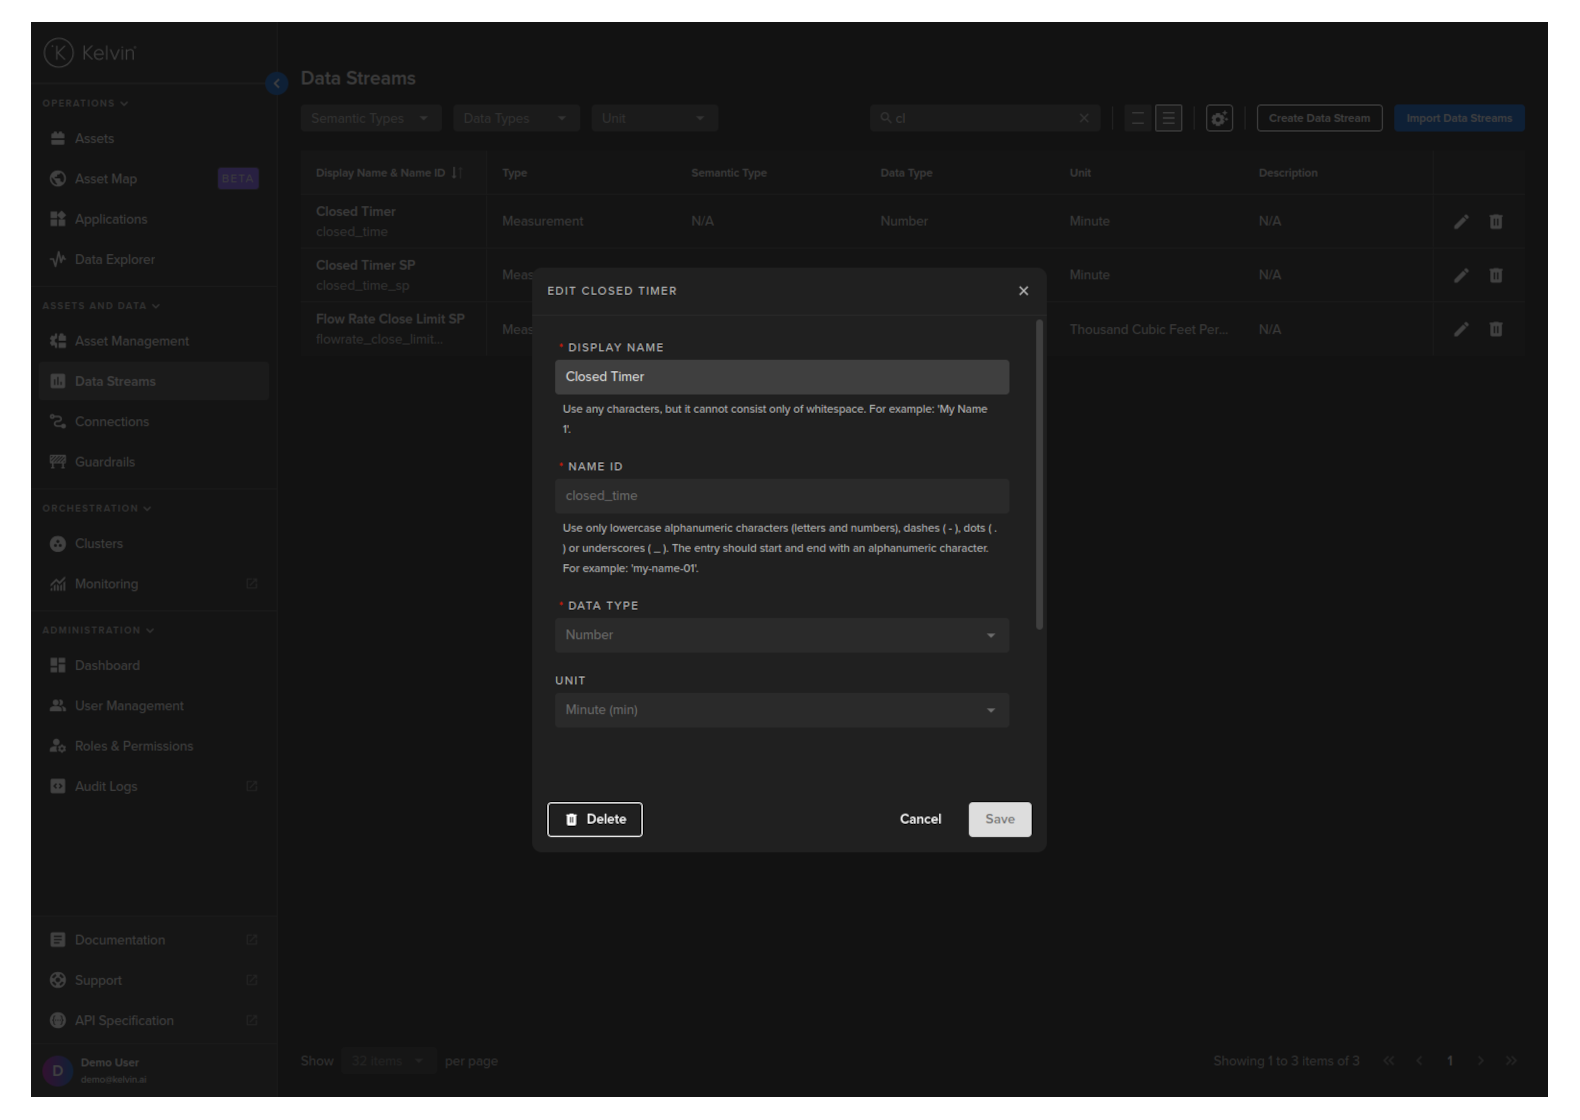Click the dialog's vertical scrollbar
1580x1120 pixels.
pyautogui.click(x=1040, y=475)
